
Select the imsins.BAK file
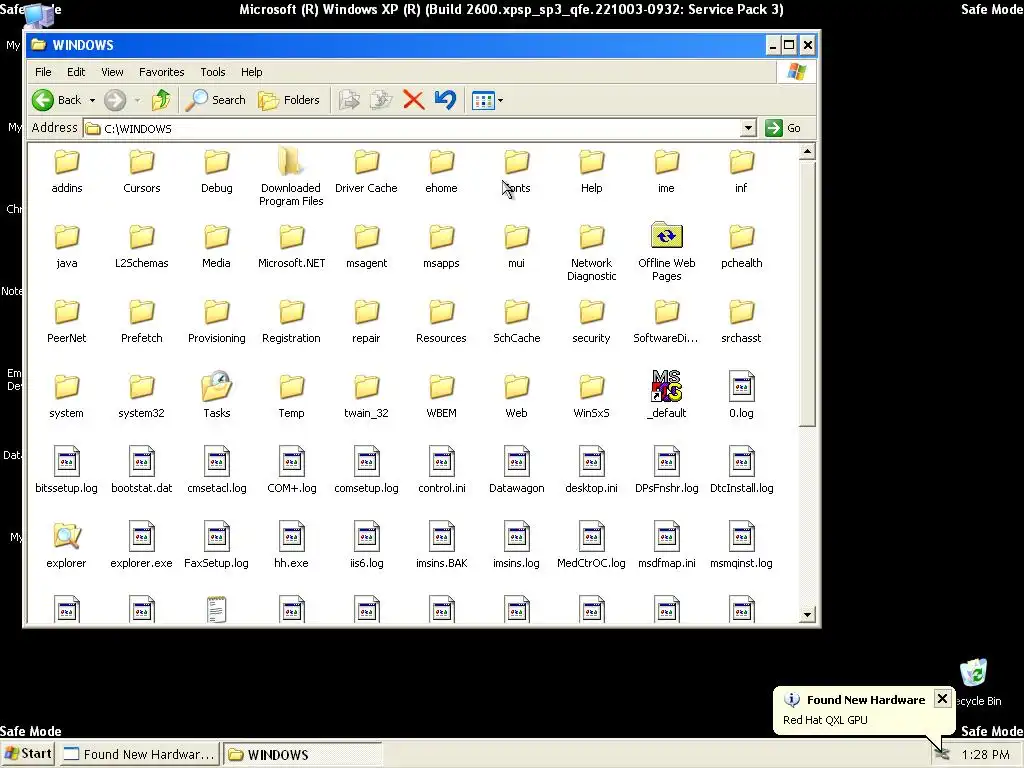(x=441, y=545)
